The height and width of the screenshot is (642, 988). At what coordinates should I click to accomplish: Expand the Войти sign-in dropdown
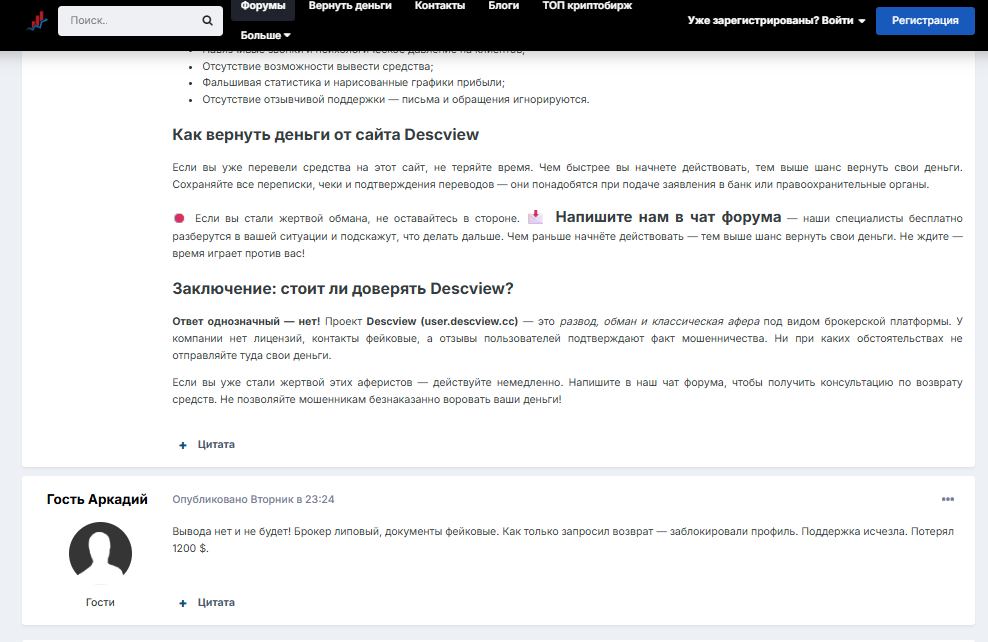pos(776,21)
